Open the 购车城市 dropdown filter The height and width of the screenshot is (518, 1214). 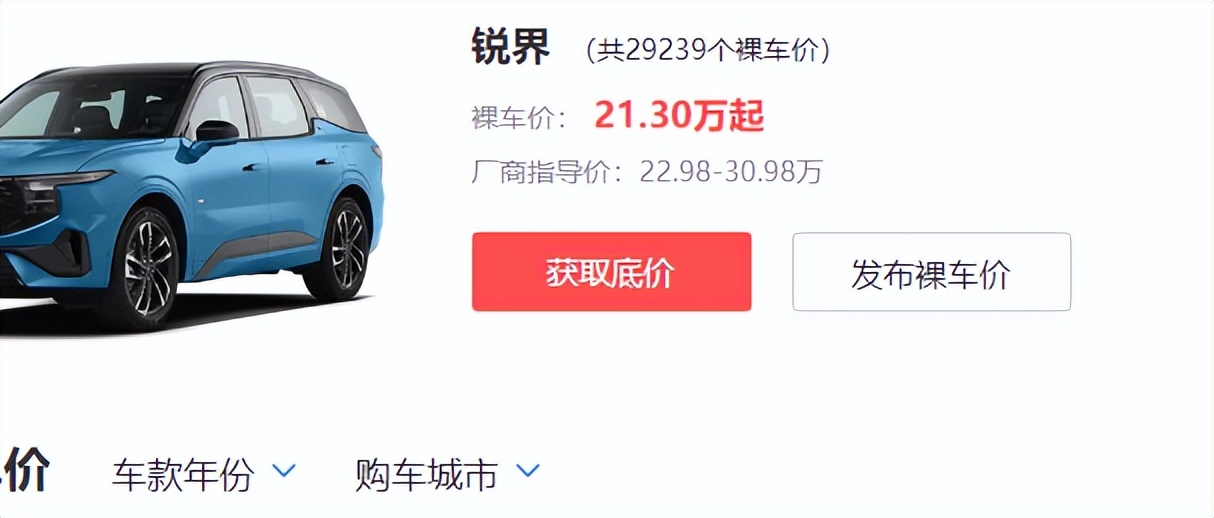pos(447,474)
